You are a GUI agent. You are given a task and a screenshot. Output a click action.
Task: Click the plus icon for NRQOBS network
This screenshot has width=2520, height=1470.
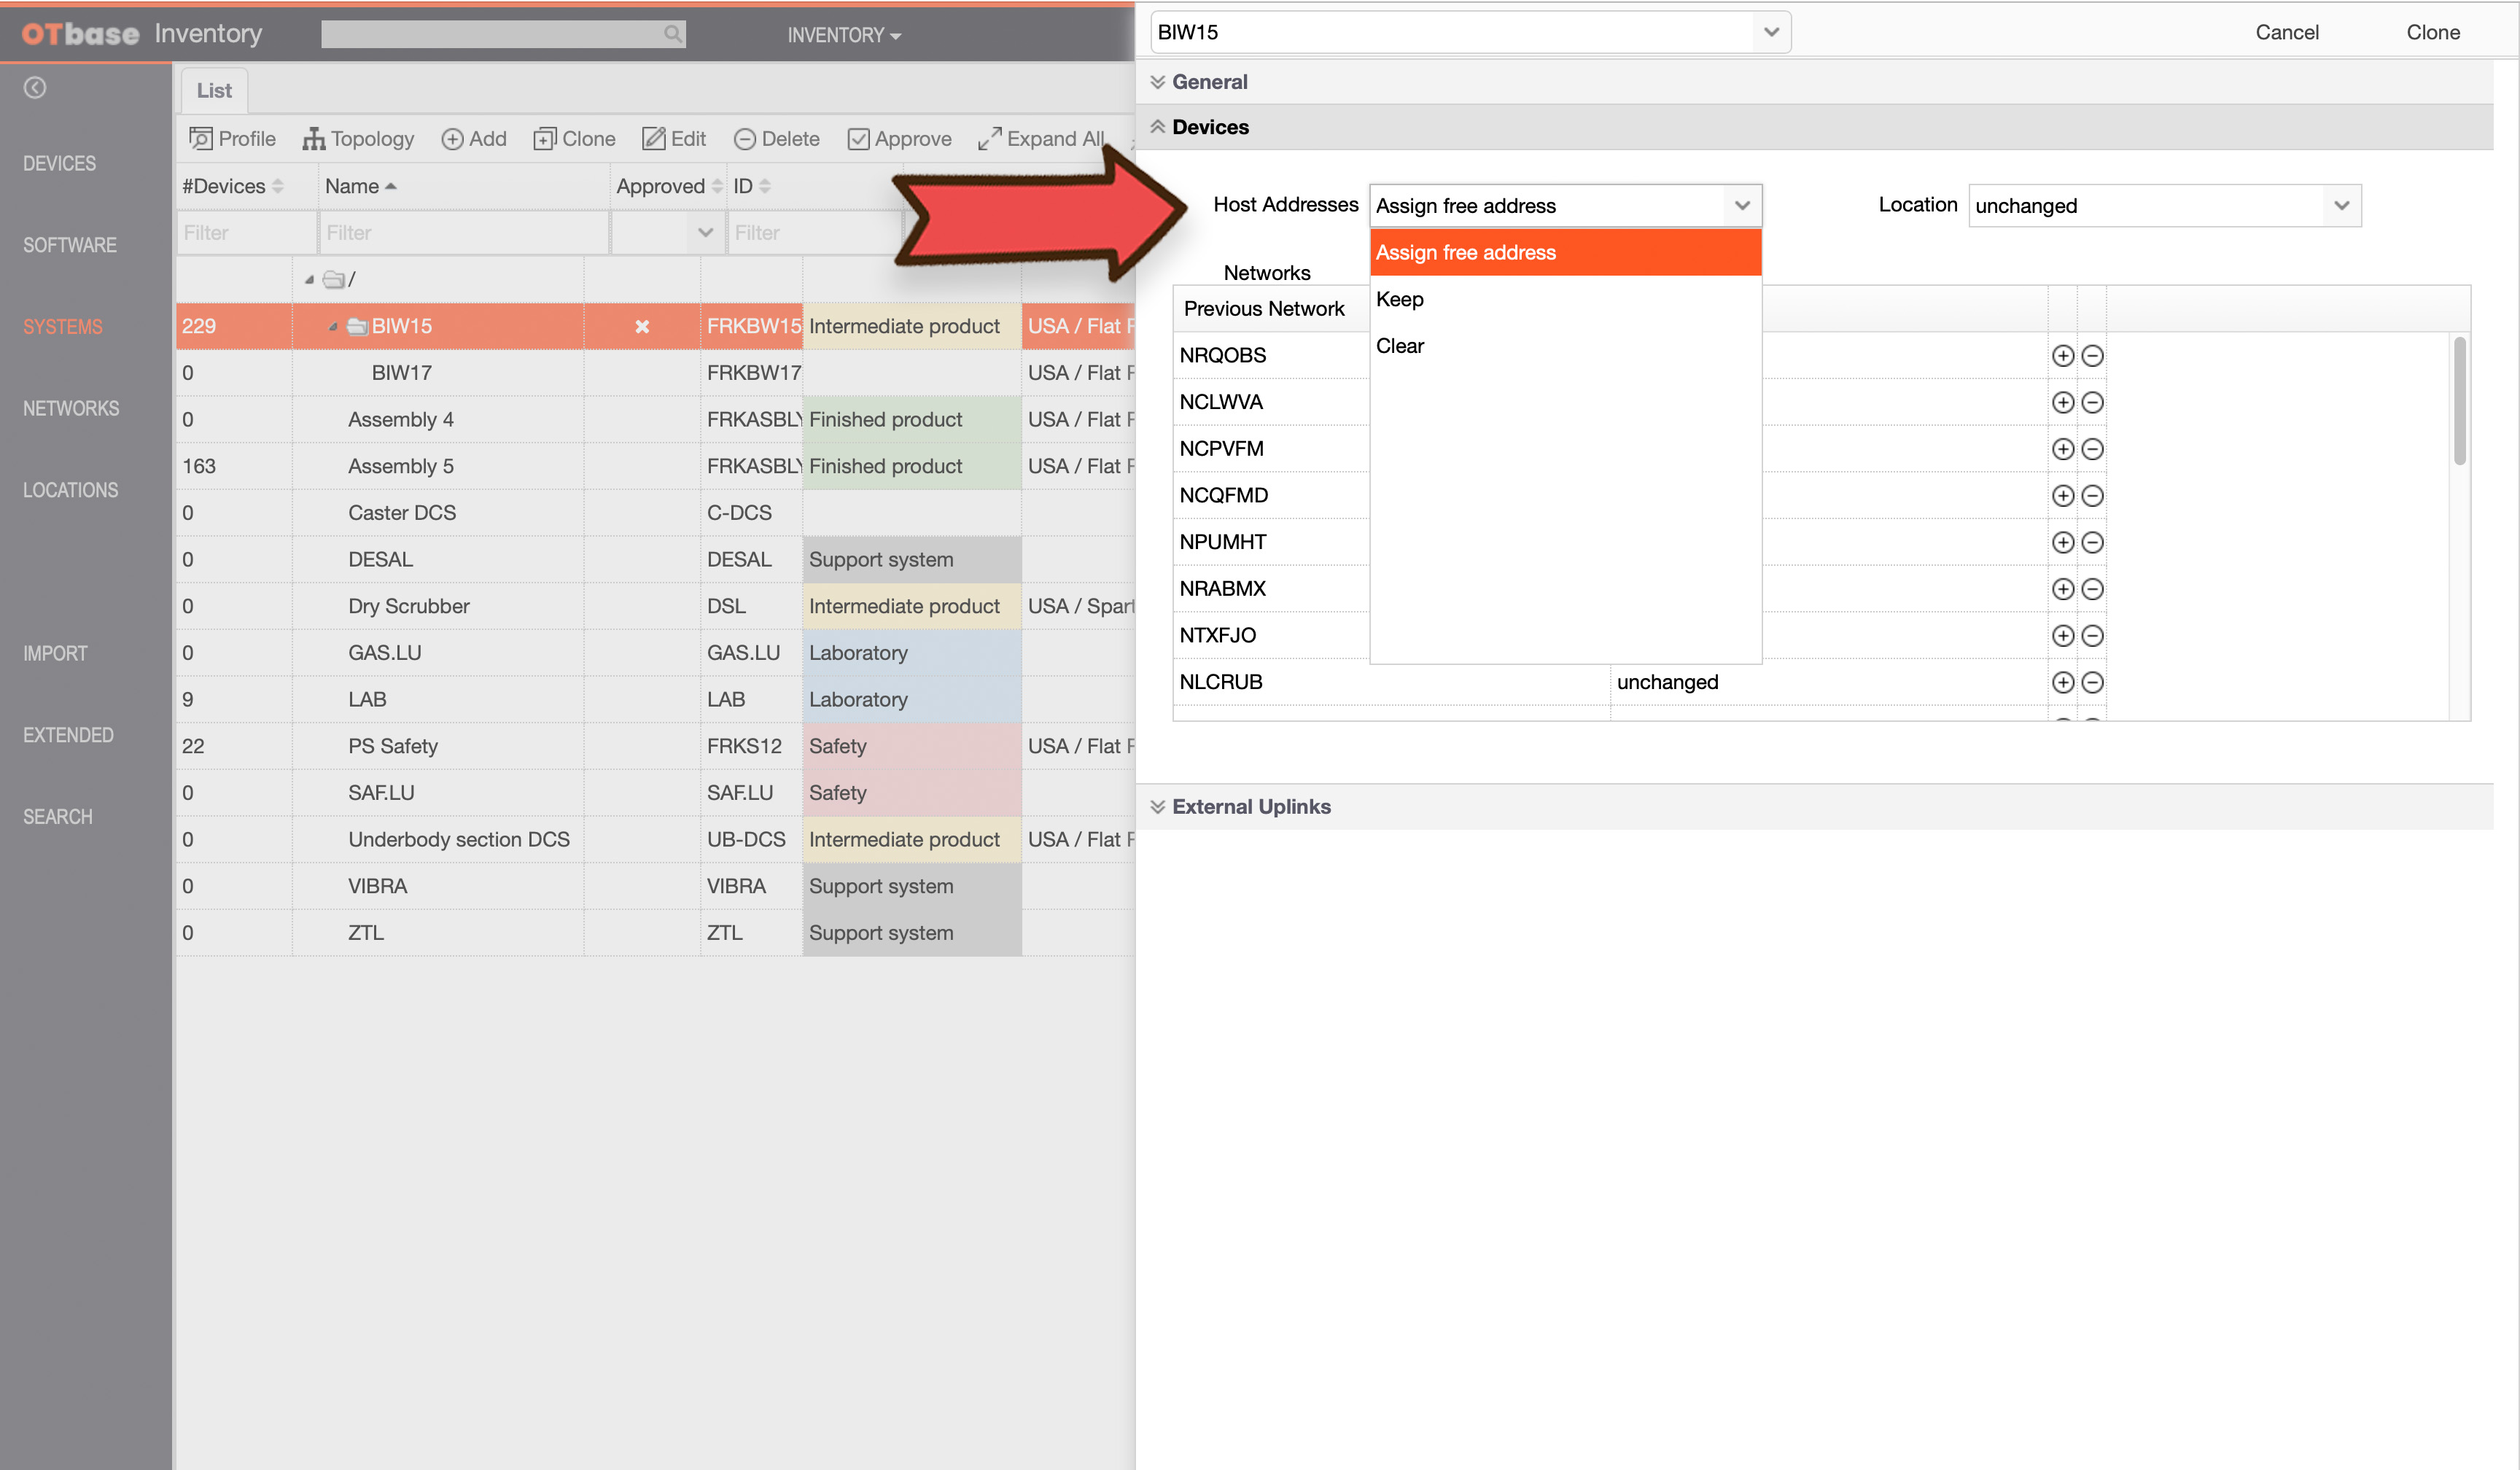click(x=2062, y=355)
